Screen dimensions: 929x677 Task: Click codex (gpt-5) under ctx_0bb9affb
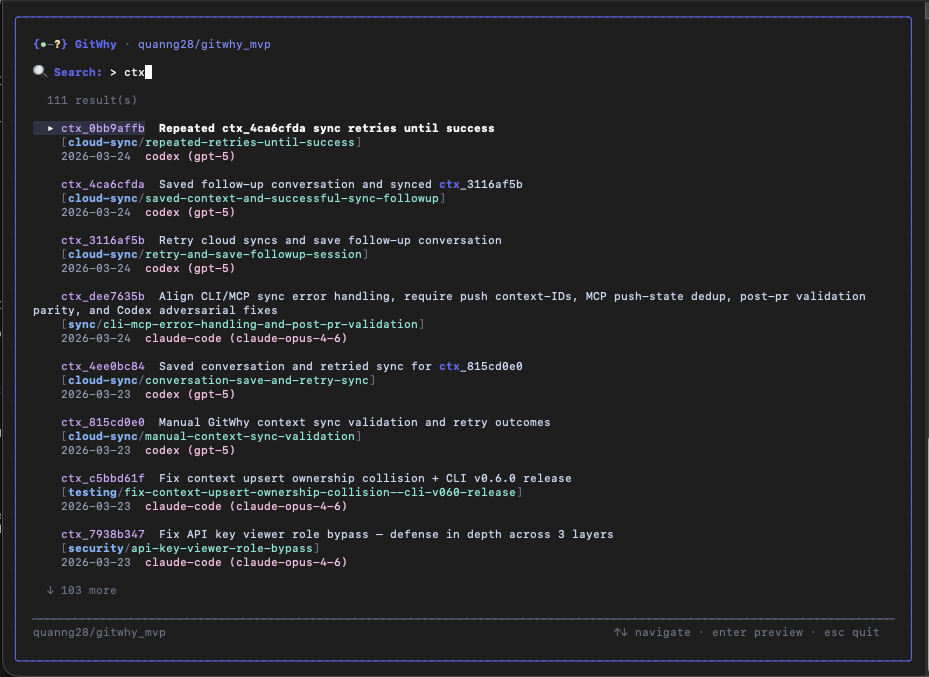click(x=190, y=156)
